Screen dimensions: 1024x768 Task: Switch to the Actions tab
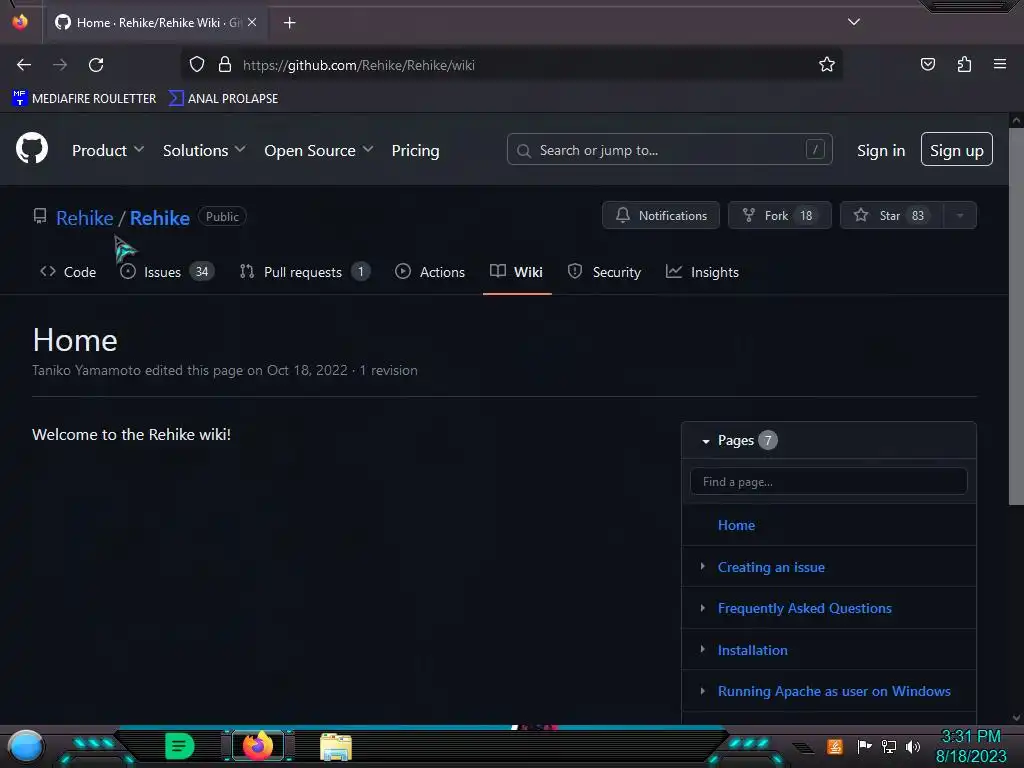[430, 272]
